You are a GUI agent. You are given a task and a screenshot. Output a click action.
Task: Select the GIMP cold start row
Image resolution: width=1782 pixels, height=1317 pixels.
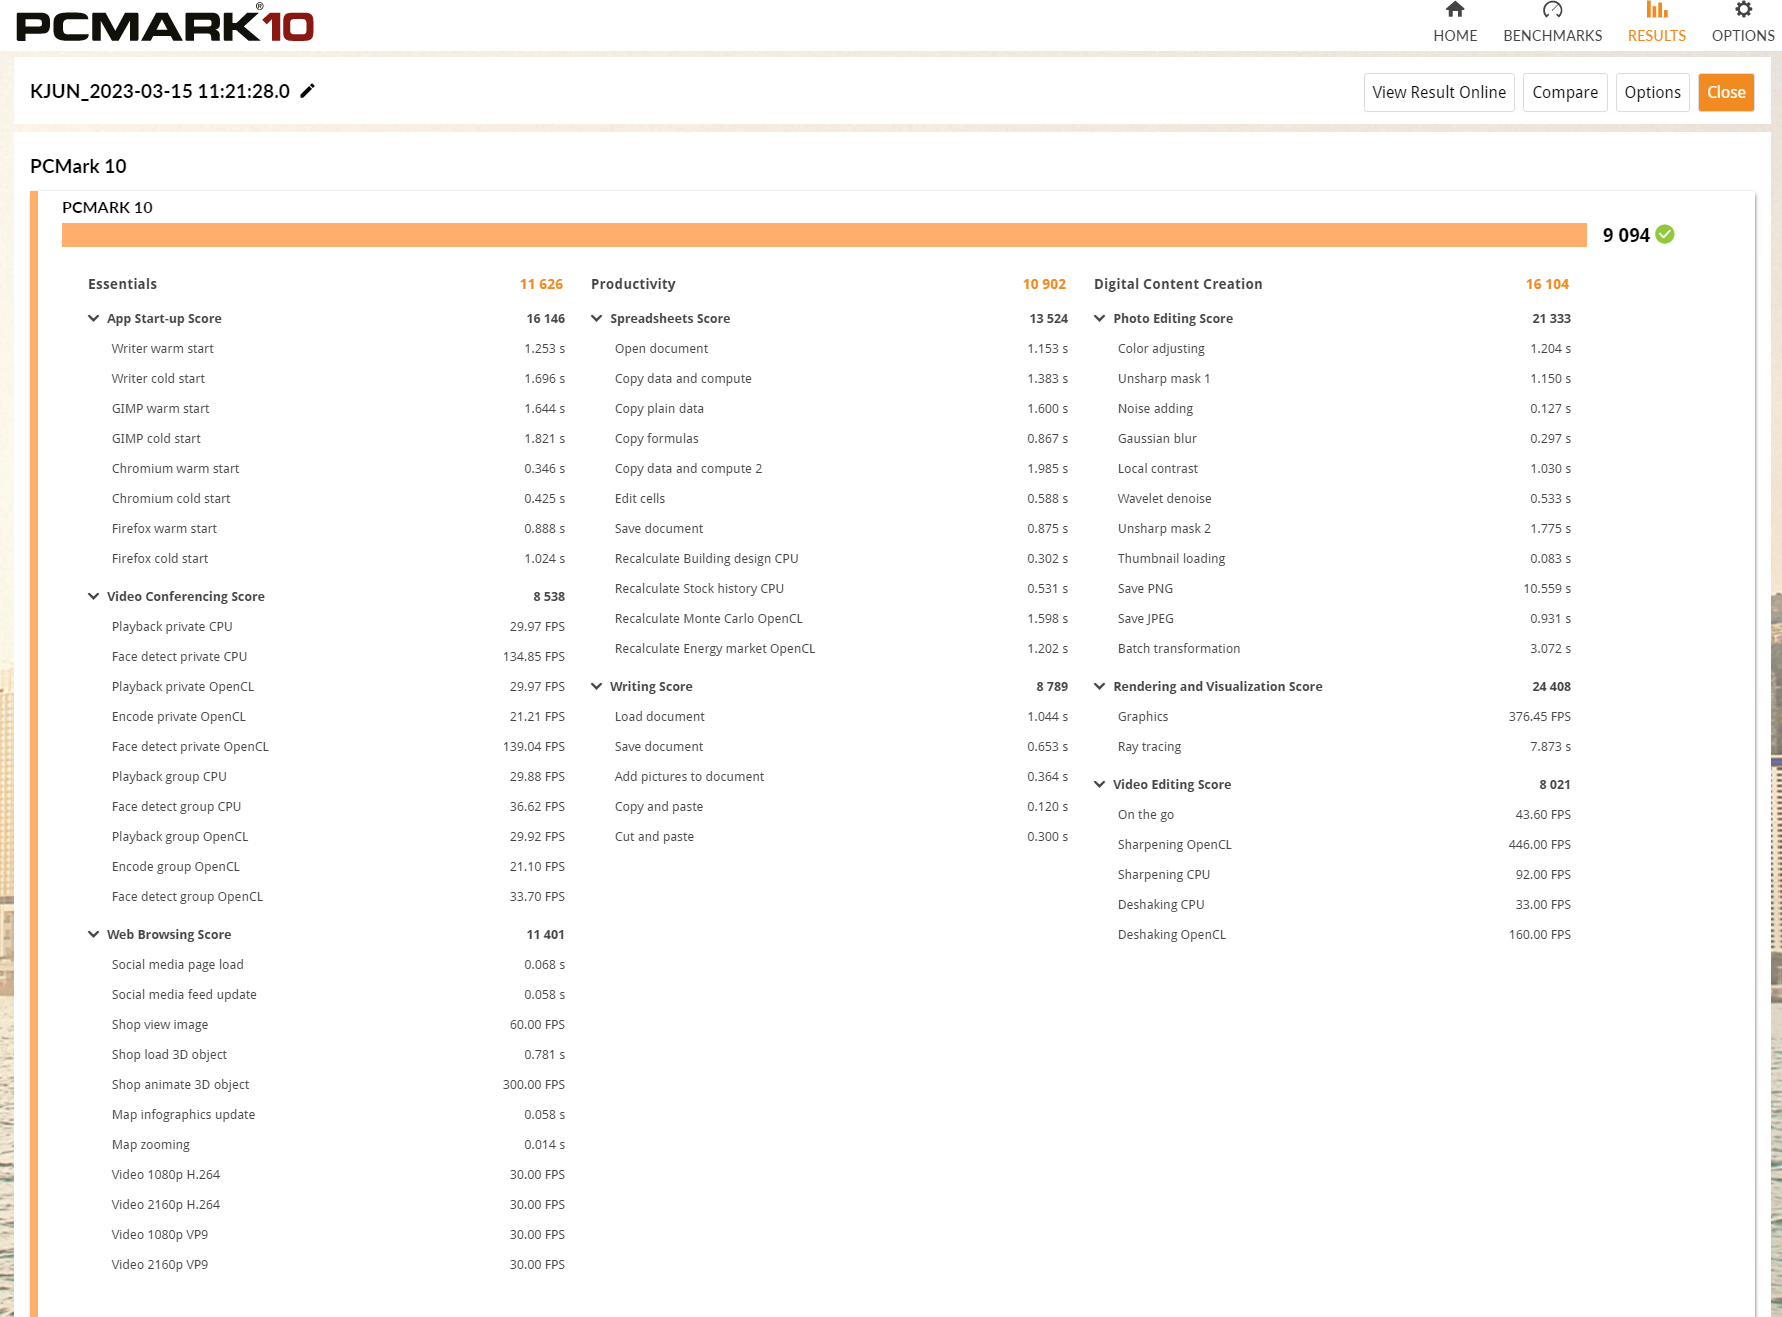(338, 438)
